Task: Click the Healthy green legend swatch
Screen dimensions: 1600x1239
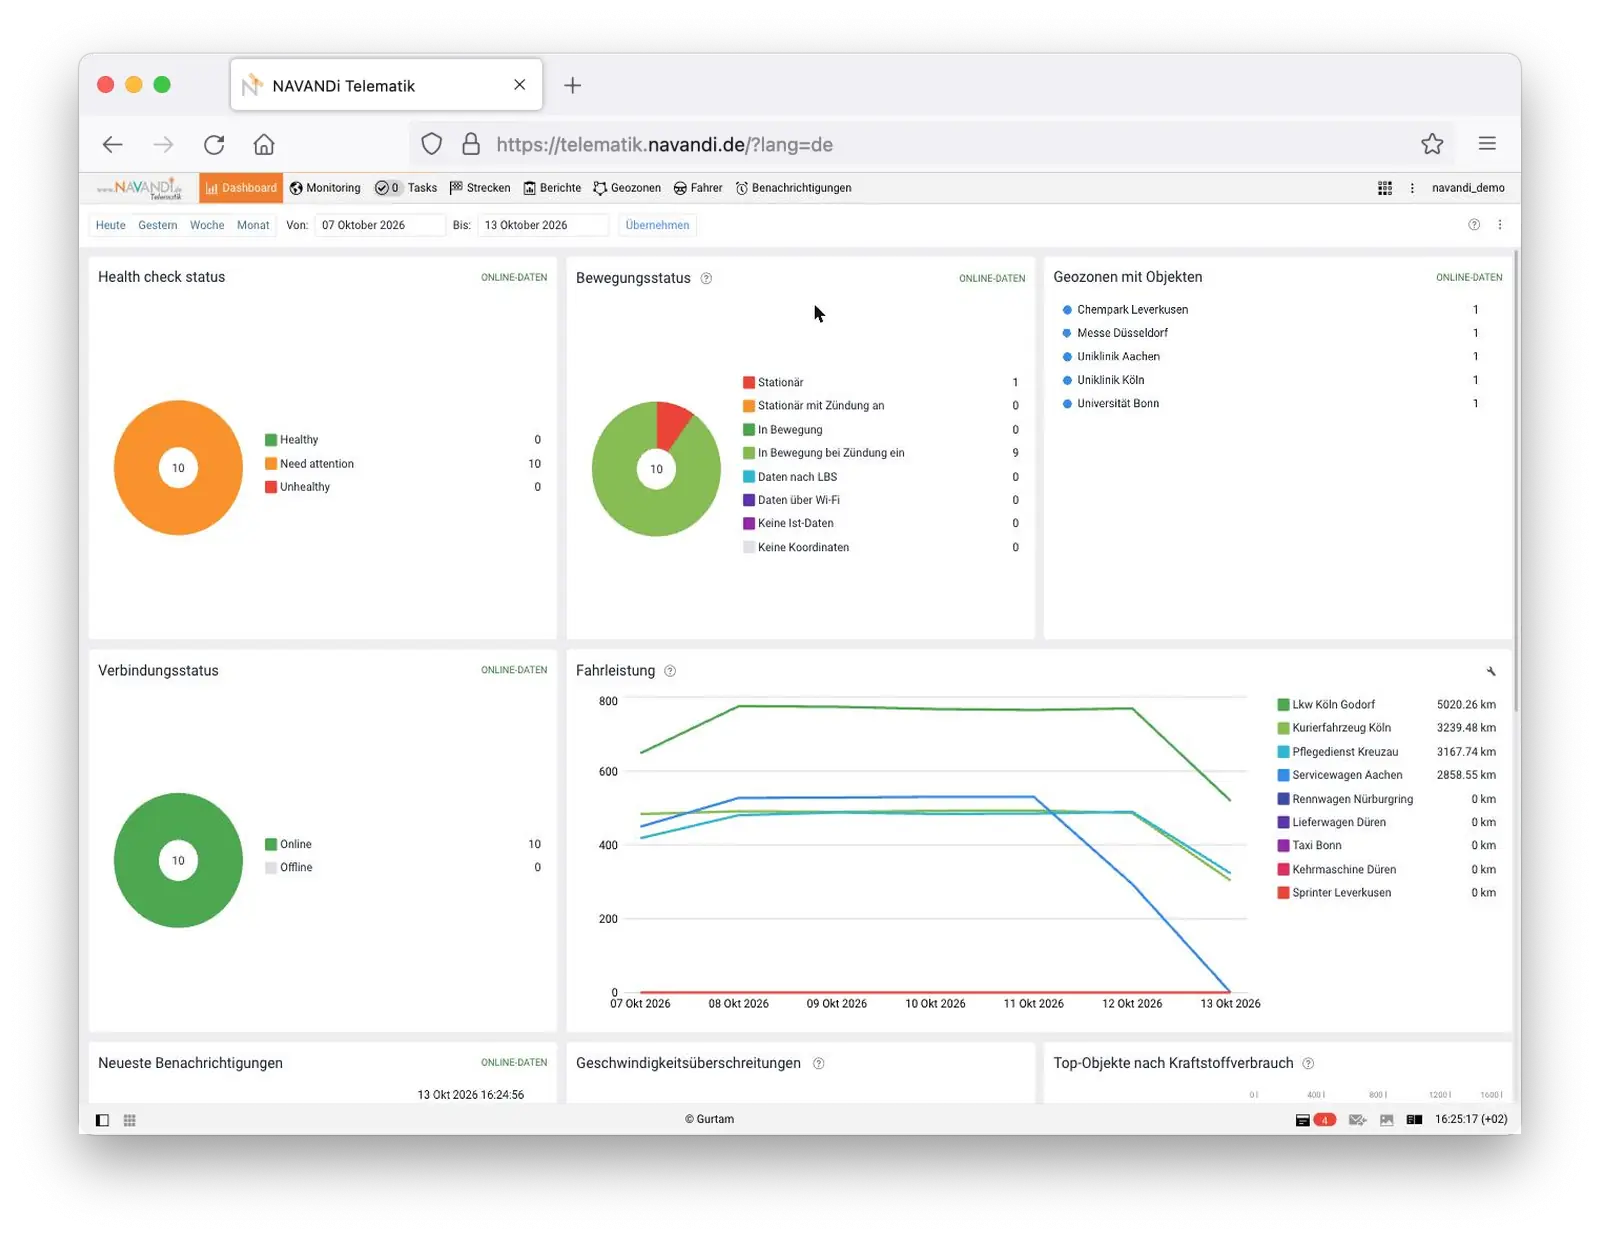Action: [271, 440]
